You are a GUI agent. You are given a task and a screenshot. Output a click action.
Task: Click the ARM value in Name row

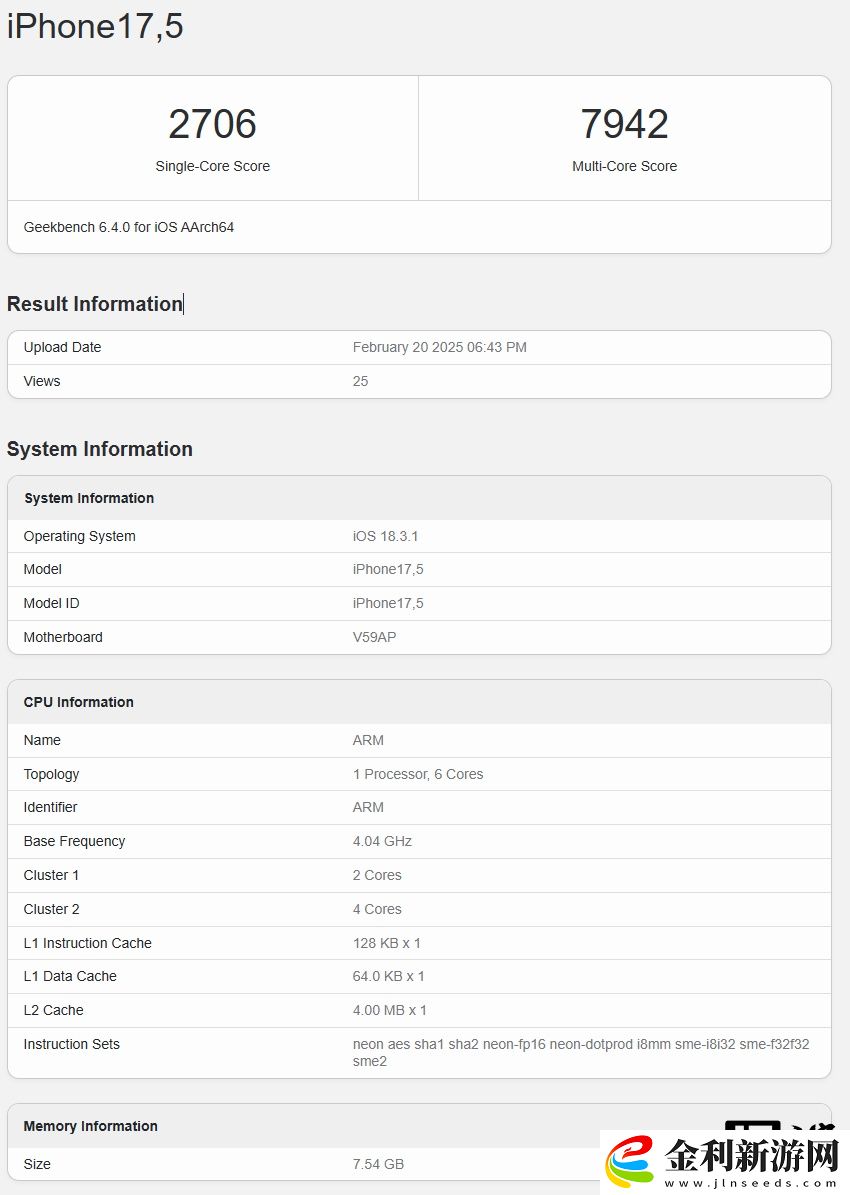pos(368,741)
